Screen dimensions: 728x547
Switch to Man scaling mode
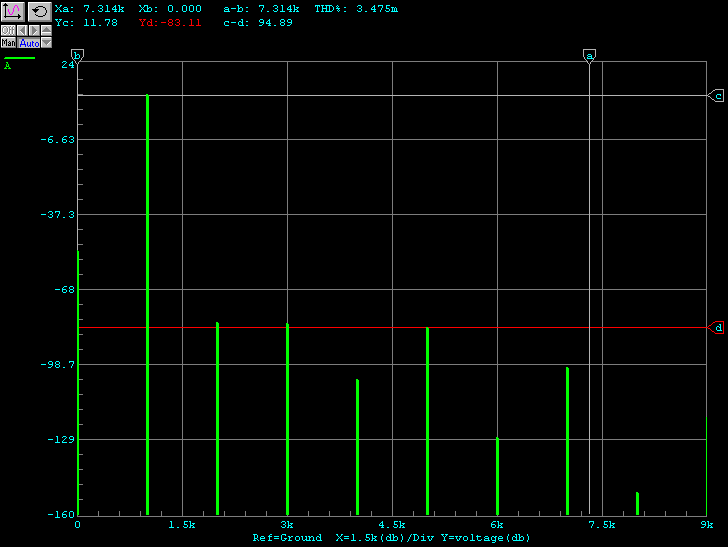coord(8,43)
